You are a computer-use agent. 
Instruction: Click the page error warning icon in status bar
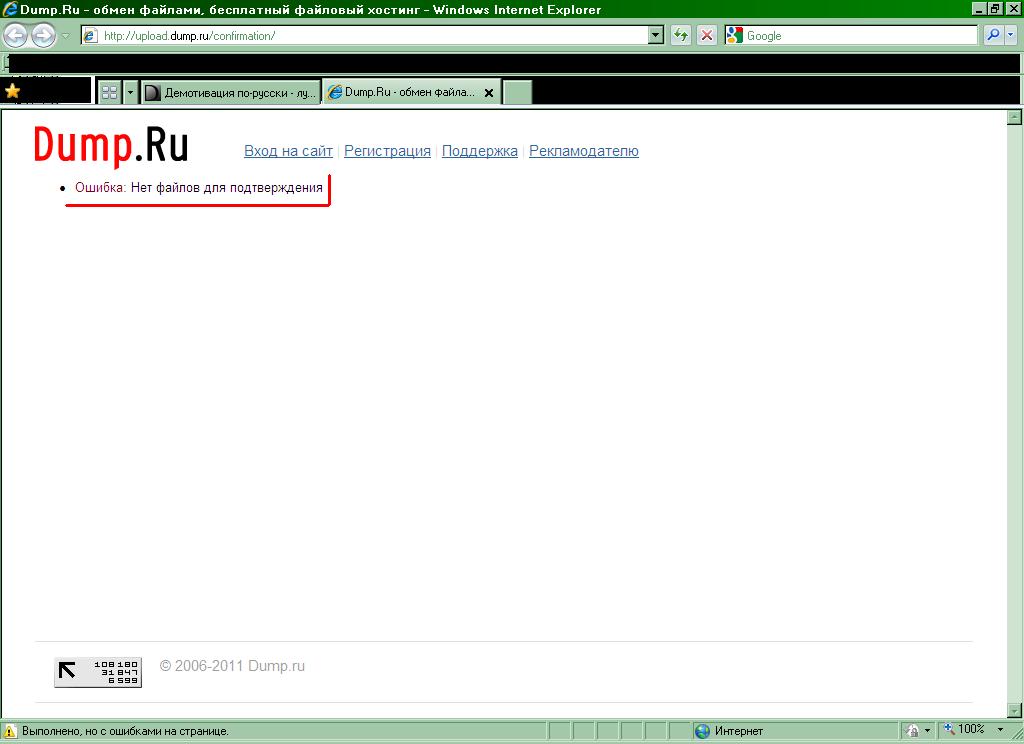(x=10, y=731)
